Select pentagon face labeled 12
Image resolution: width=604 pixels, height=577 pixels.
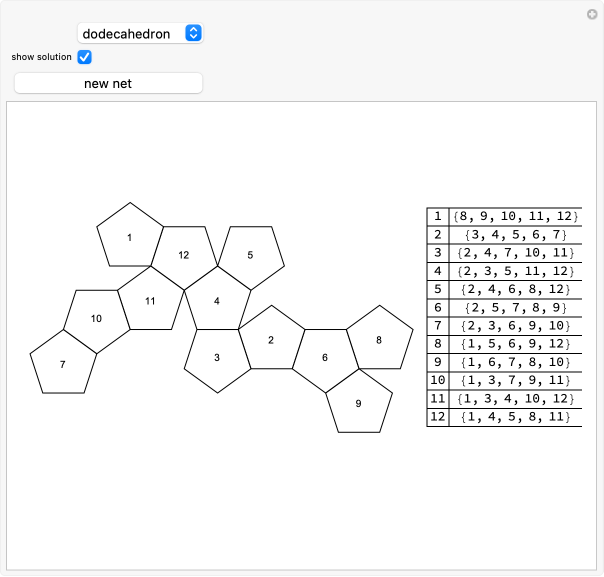(184, 255)
